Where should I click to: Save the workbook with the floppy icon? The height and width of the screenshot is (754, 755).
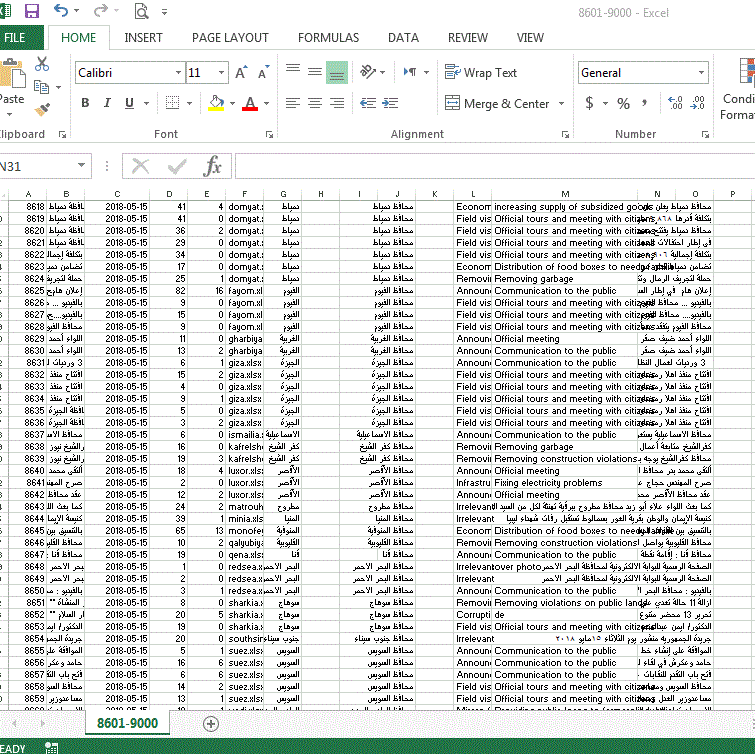tap(32, 11)
